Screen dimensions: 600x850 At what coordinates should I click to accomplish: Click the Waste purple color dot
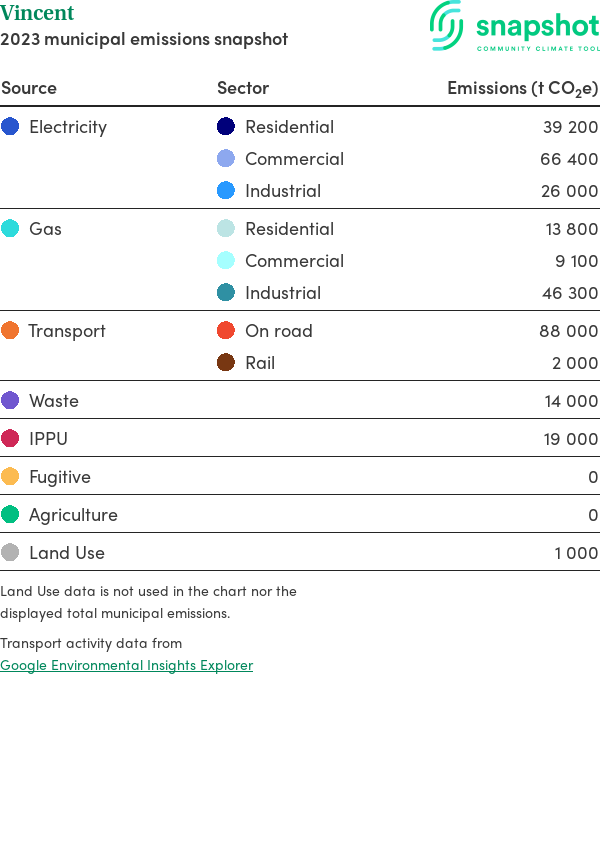(x=10, y=401)
